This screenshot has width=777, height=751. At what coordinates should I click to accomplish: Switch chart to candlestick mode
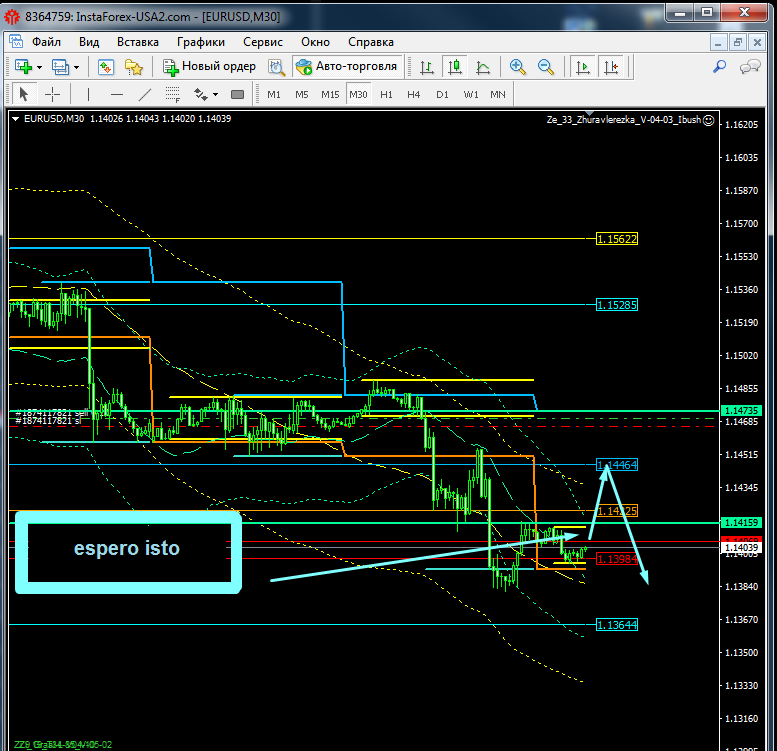point(455,67)
